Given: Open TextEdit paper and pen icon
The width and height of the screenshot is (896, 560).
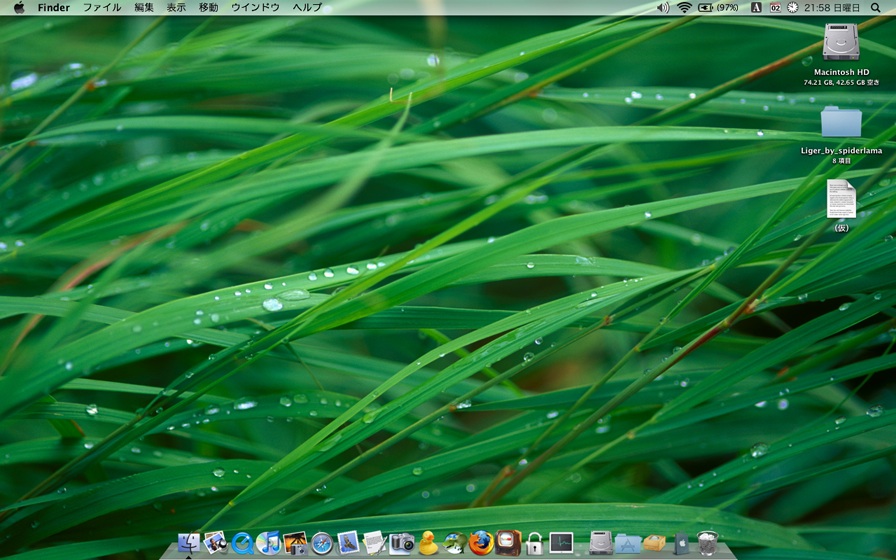Looking at the screenshot, I should pos(374,542).
